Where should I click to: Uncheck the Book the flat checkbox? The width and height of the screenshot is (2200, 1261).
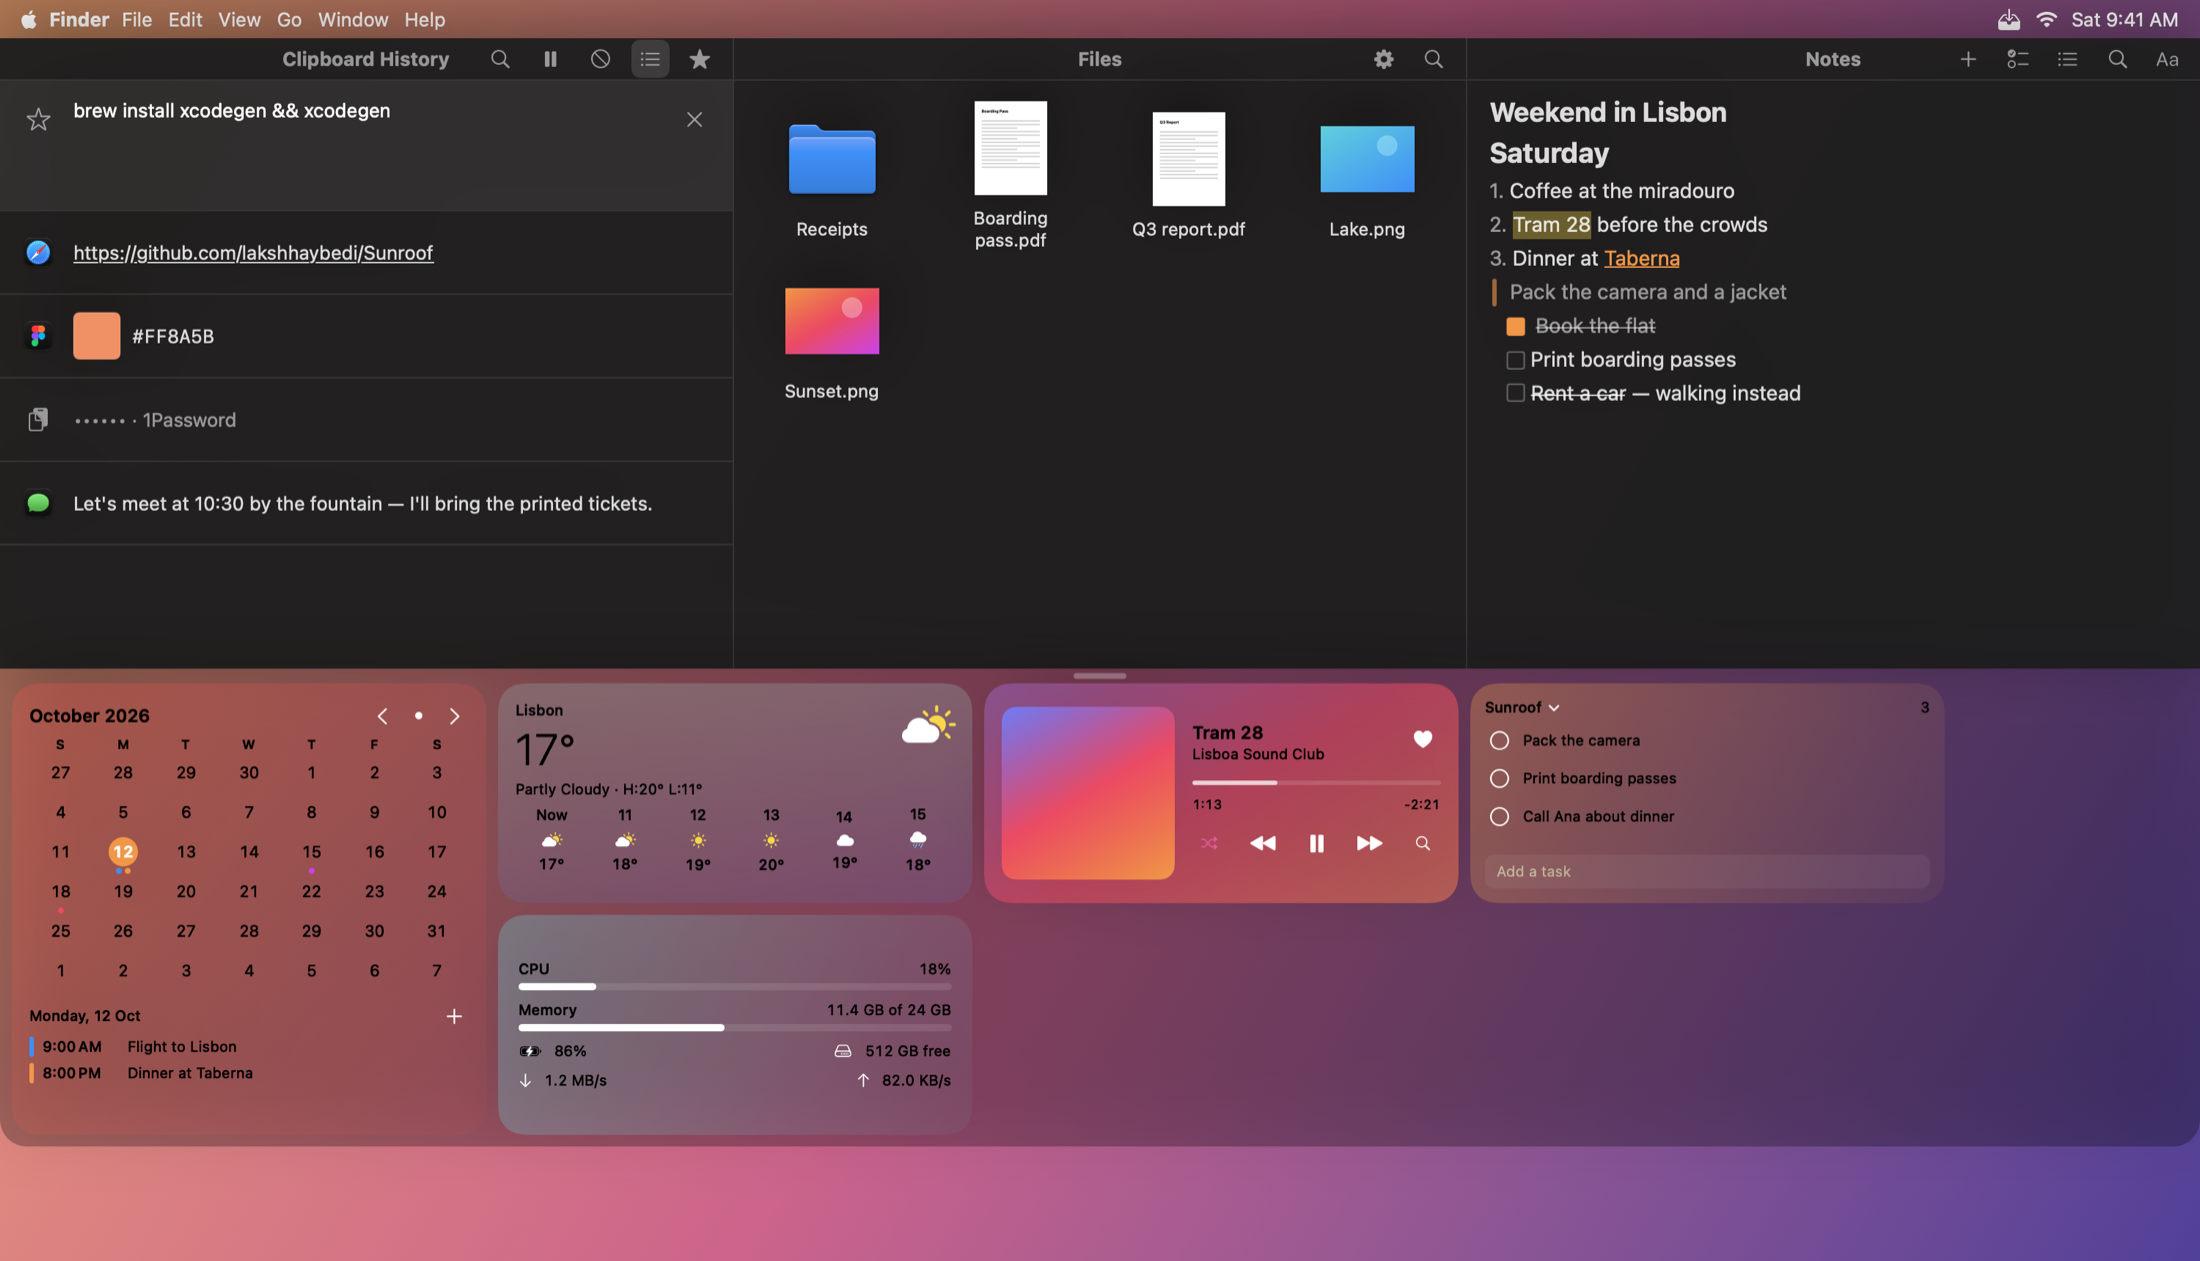tap(1515, 326)
